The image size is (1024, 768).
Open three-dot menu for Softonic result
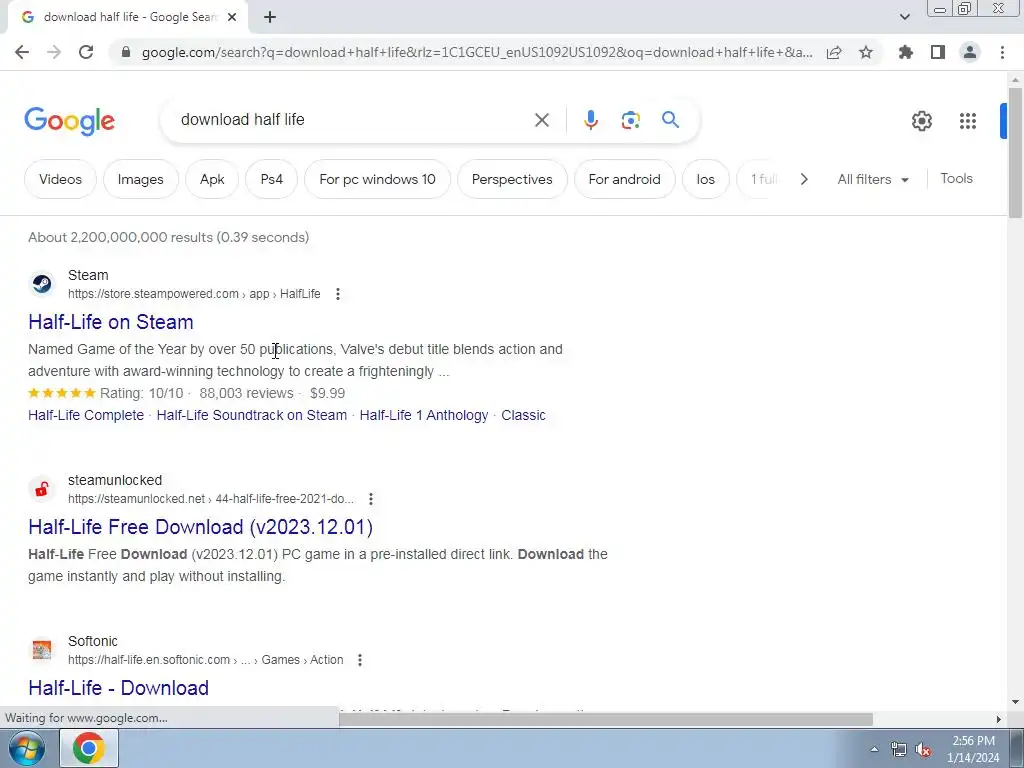point(360,660)
